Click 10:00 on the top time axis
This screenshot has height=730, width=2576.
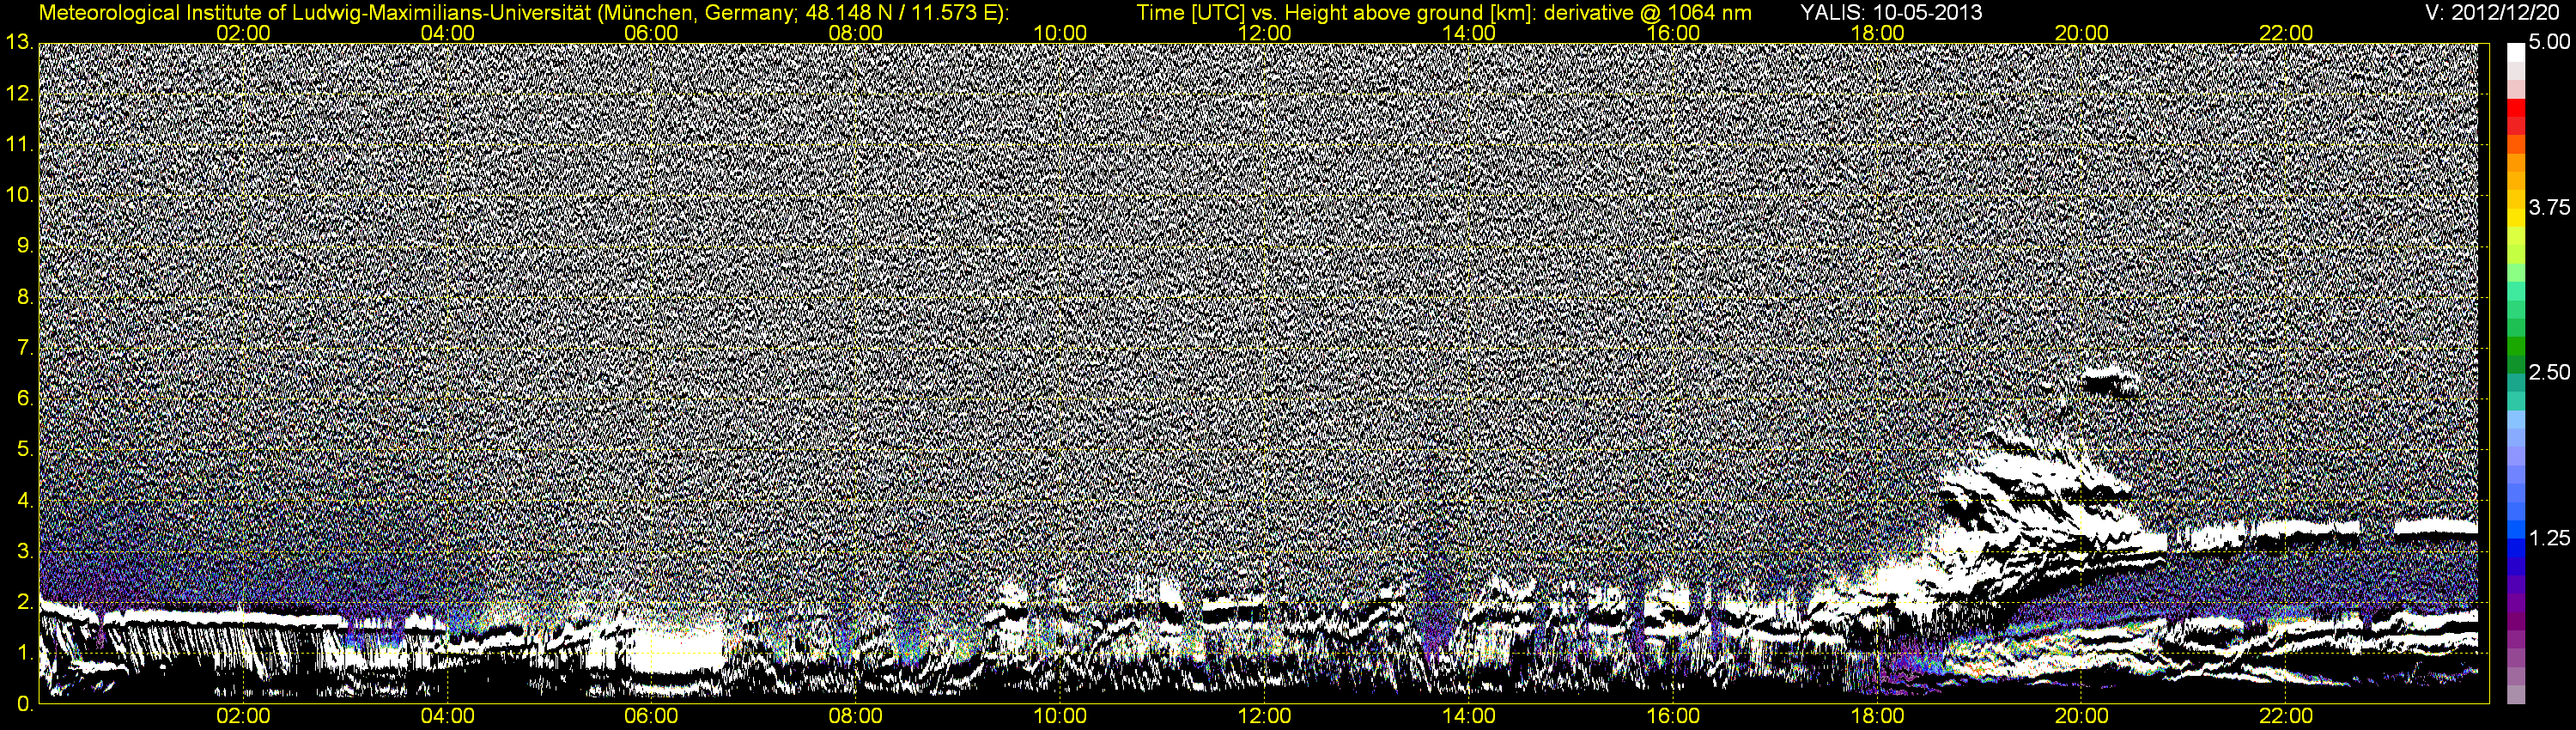(1060, 33)
